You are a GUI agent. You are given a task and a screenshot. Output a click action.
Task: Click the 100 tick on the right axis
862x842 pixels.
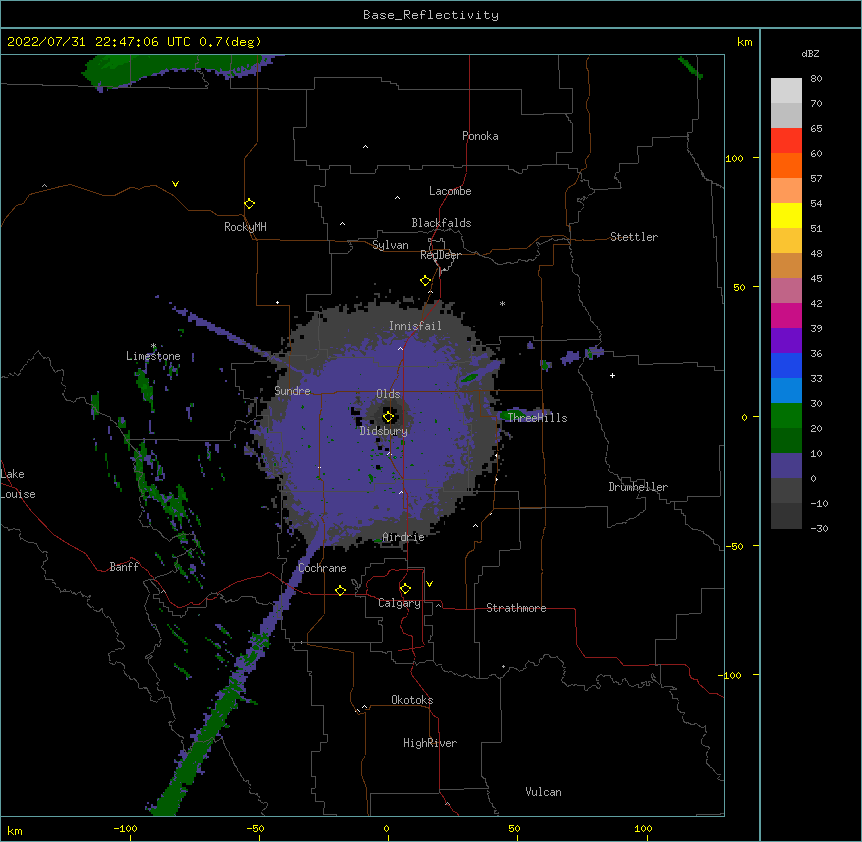pos(734,158)
